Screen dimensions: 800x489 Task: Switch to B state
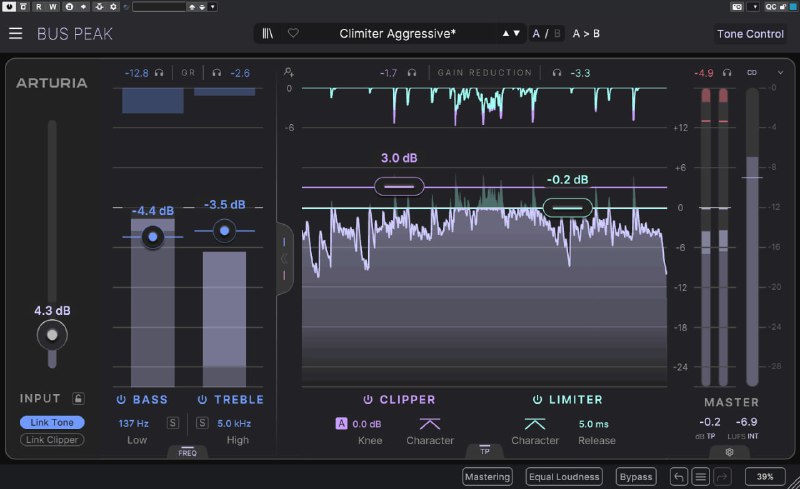coord(557,34)
